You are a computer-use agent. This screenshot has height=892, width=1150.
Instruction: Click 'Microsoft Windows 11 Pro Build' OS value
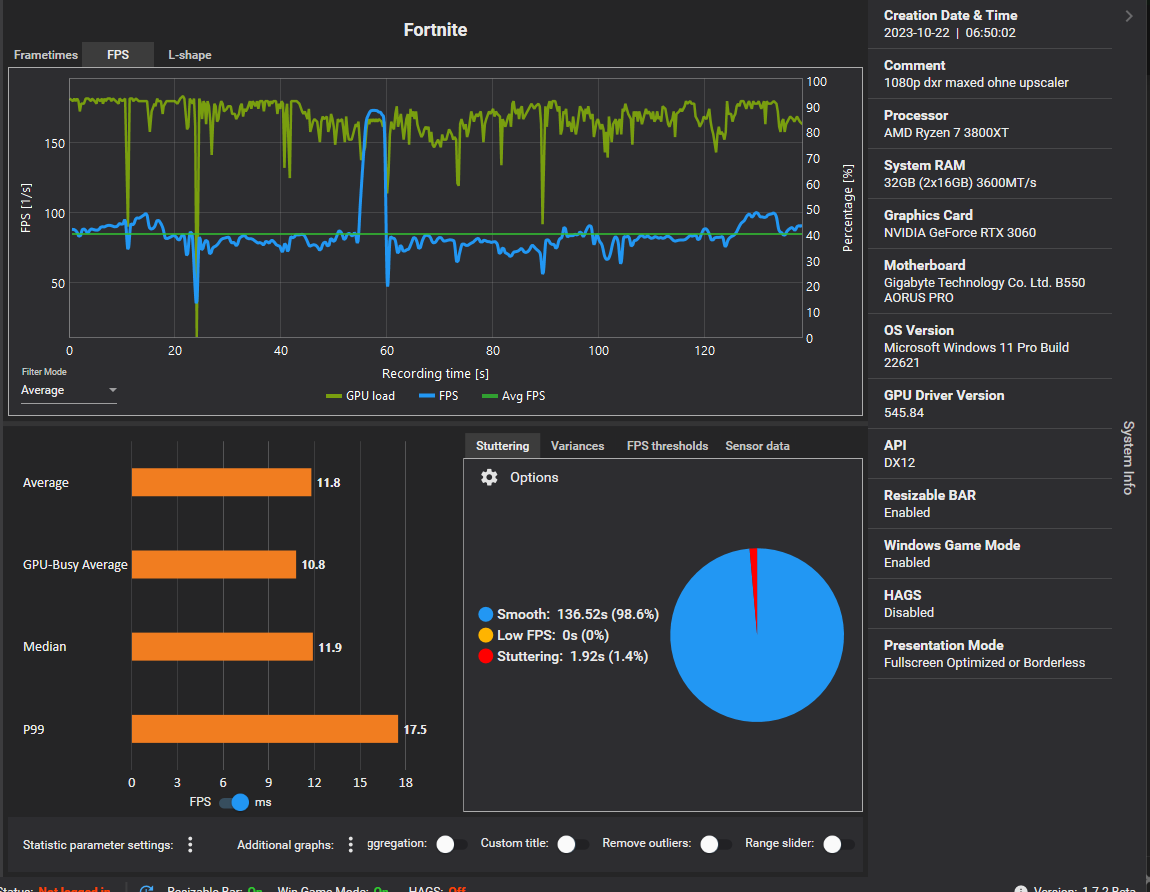[x=975, y=348]
